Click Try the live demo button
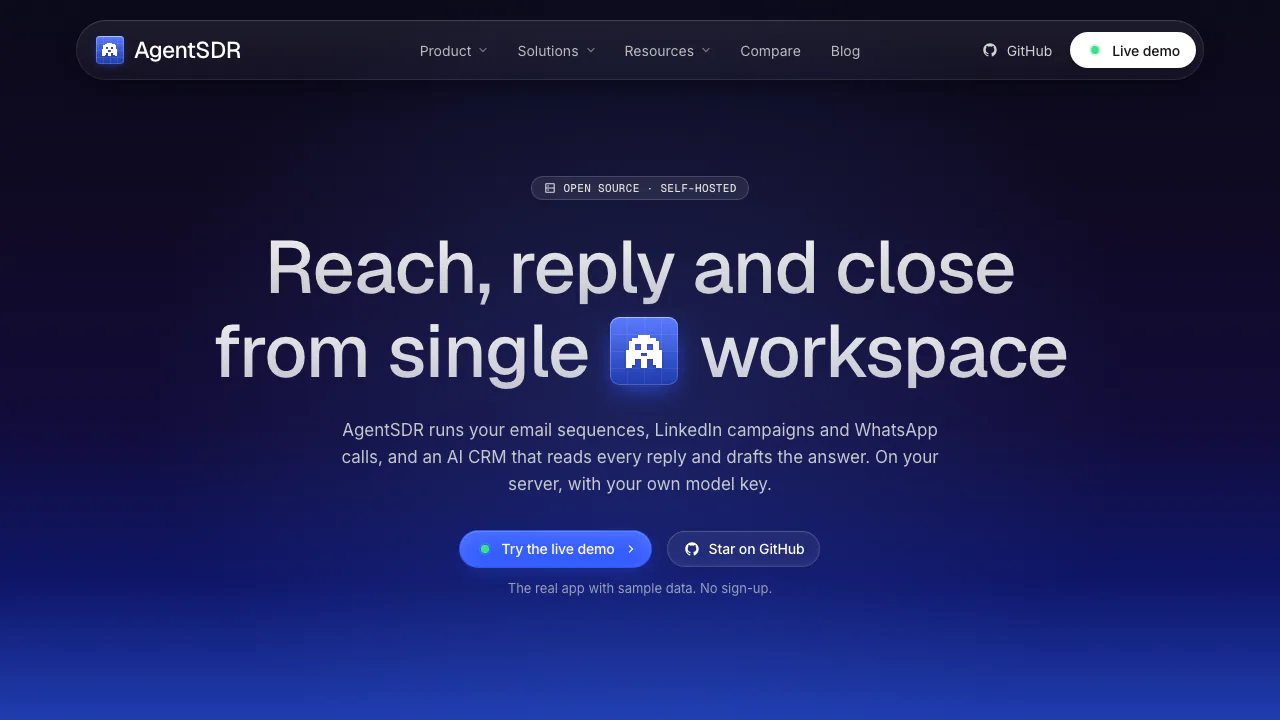 (555, 549)
